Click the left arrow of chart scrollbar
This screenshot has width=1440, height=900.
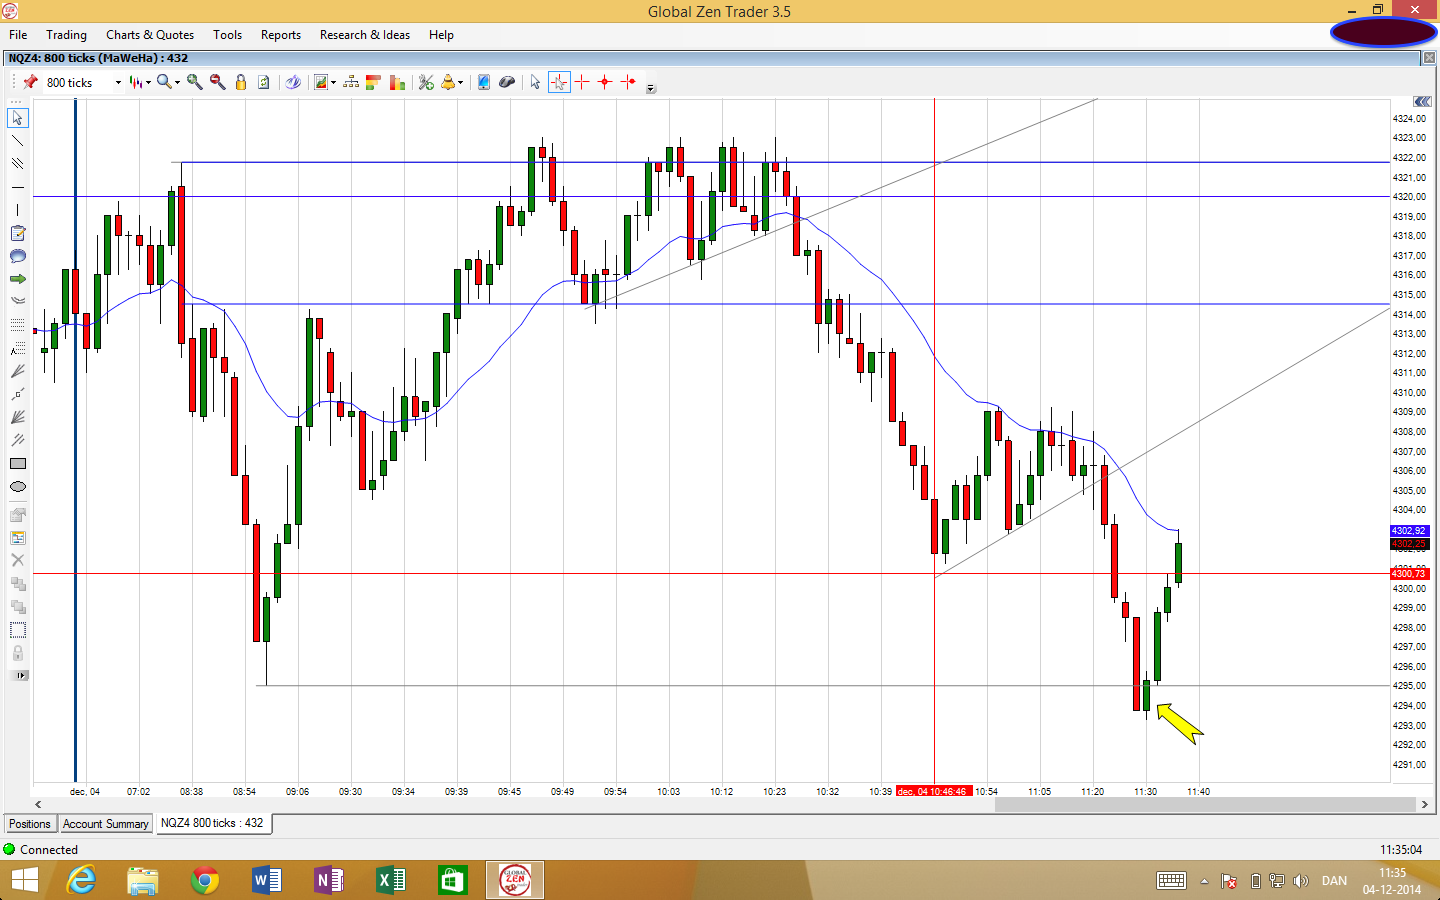coord(39,804)
